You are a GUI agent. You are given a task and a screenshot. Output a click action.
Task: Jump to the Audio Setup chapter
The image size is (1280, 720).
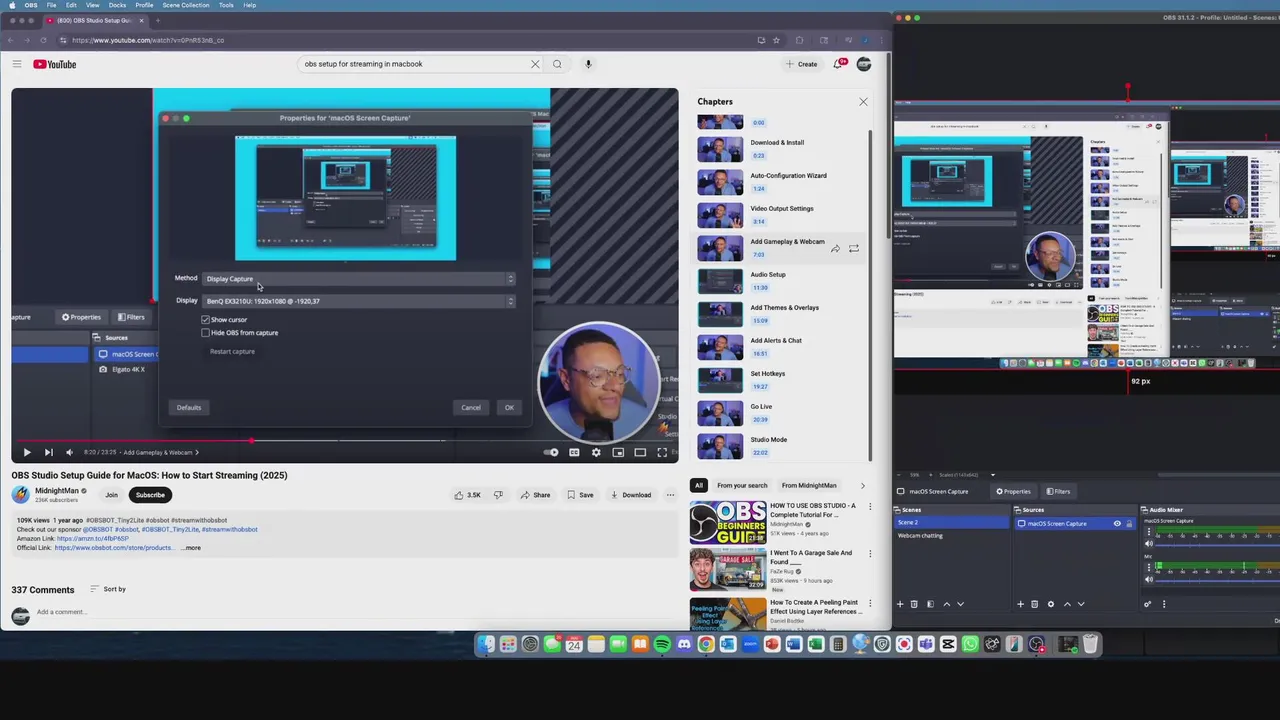[x=777, y=280]
